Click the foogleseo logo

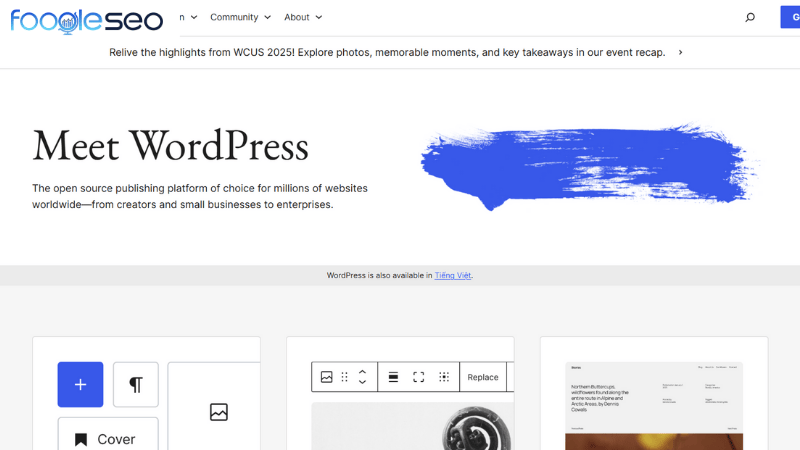click(87, 20)
